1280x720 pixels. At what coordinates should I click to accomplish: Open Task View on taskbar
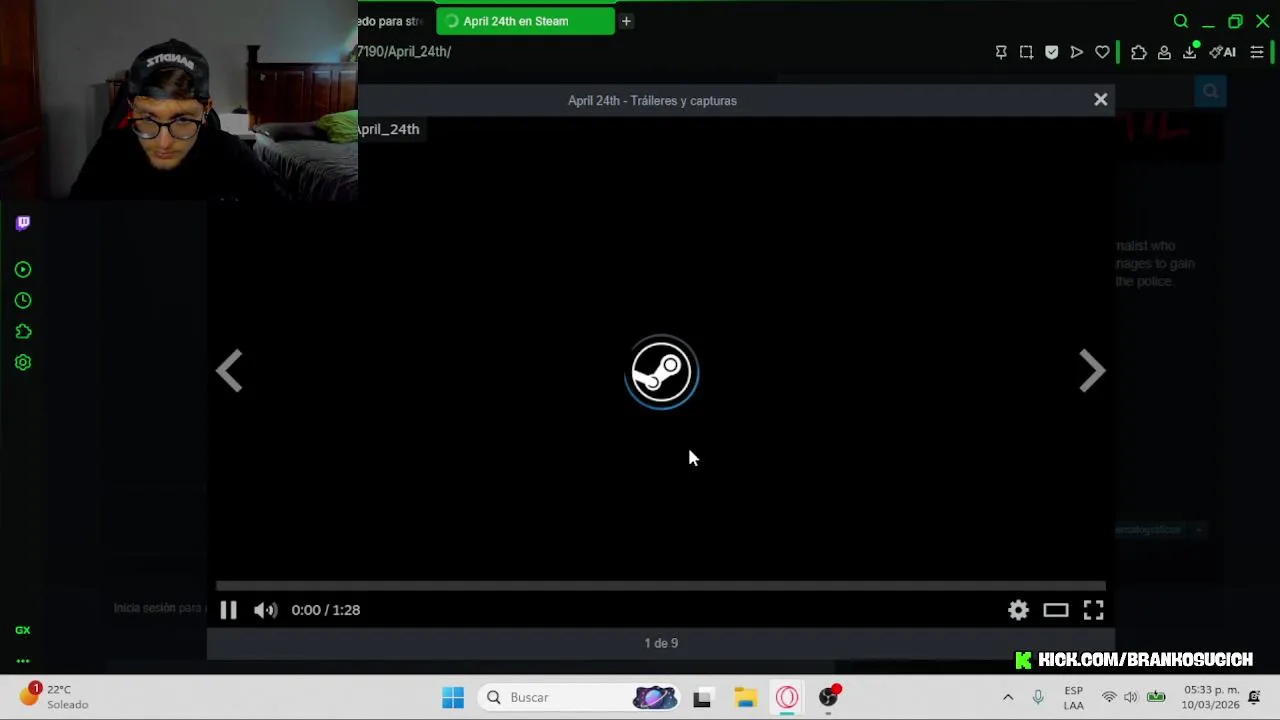[702, 698]
